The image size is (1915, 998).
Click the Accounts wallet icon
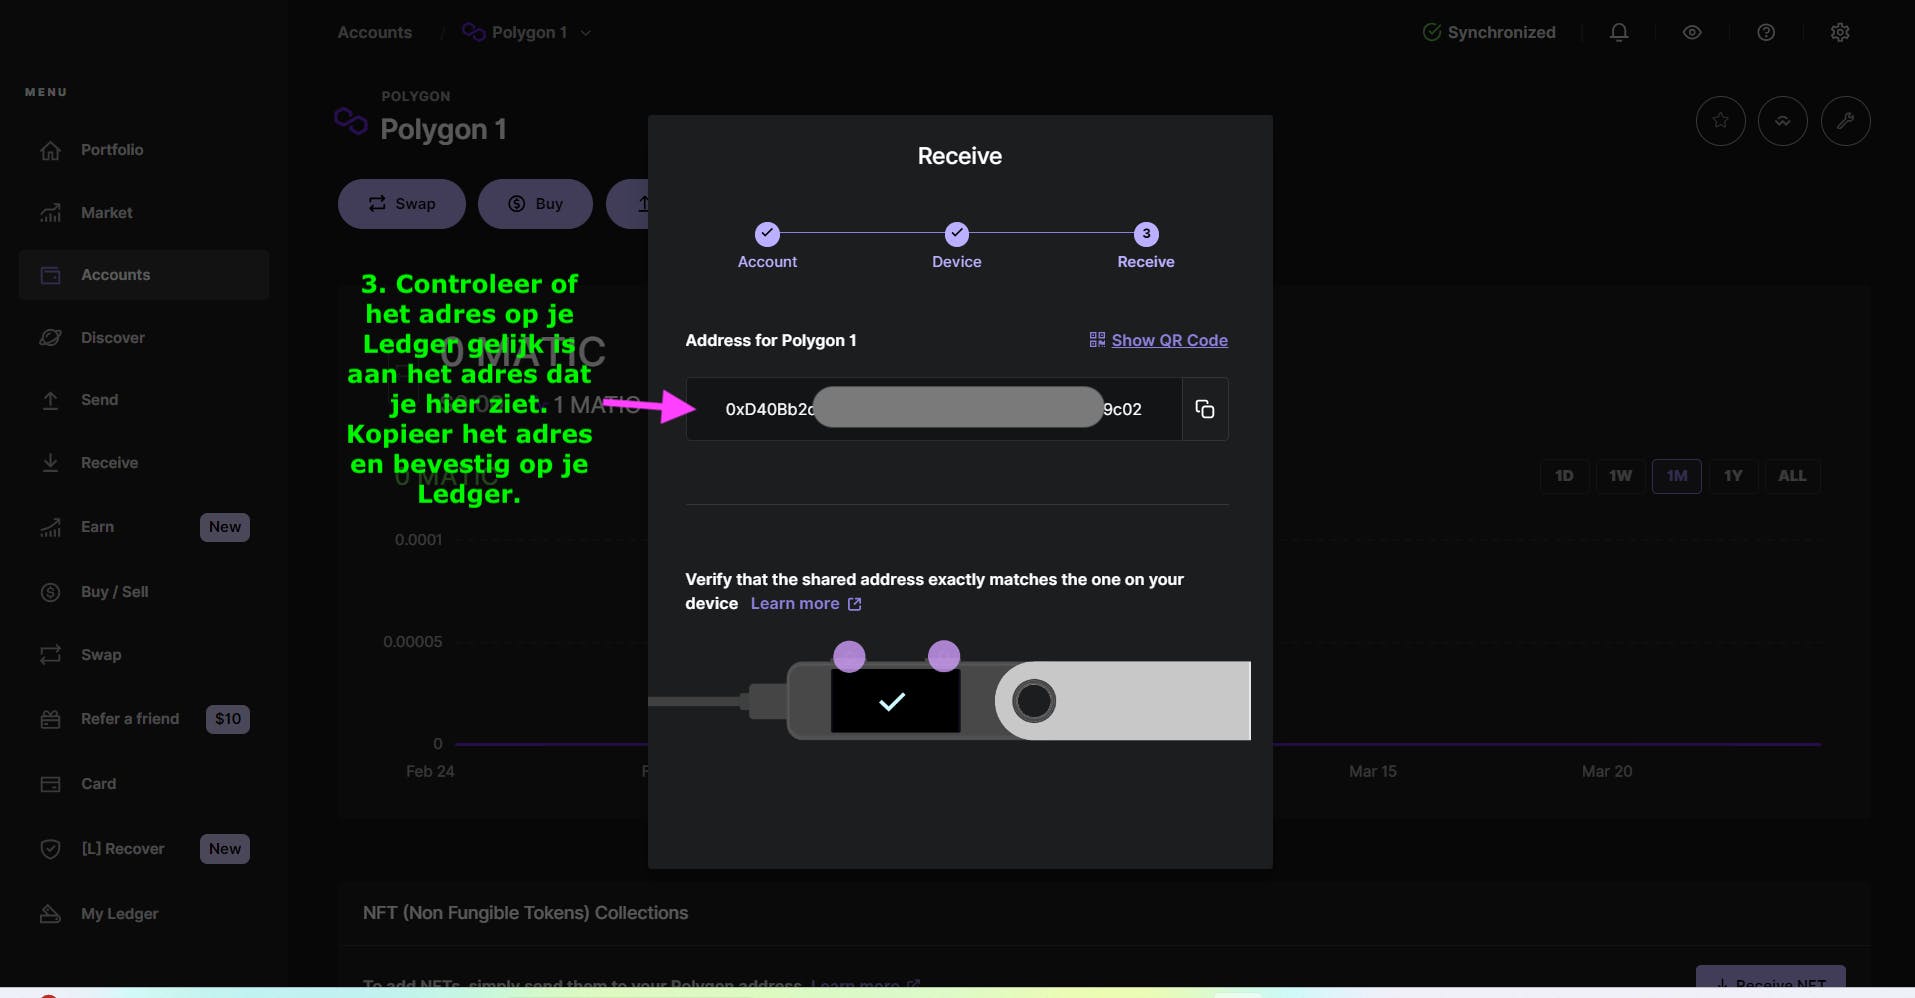[x=50, y=275]
